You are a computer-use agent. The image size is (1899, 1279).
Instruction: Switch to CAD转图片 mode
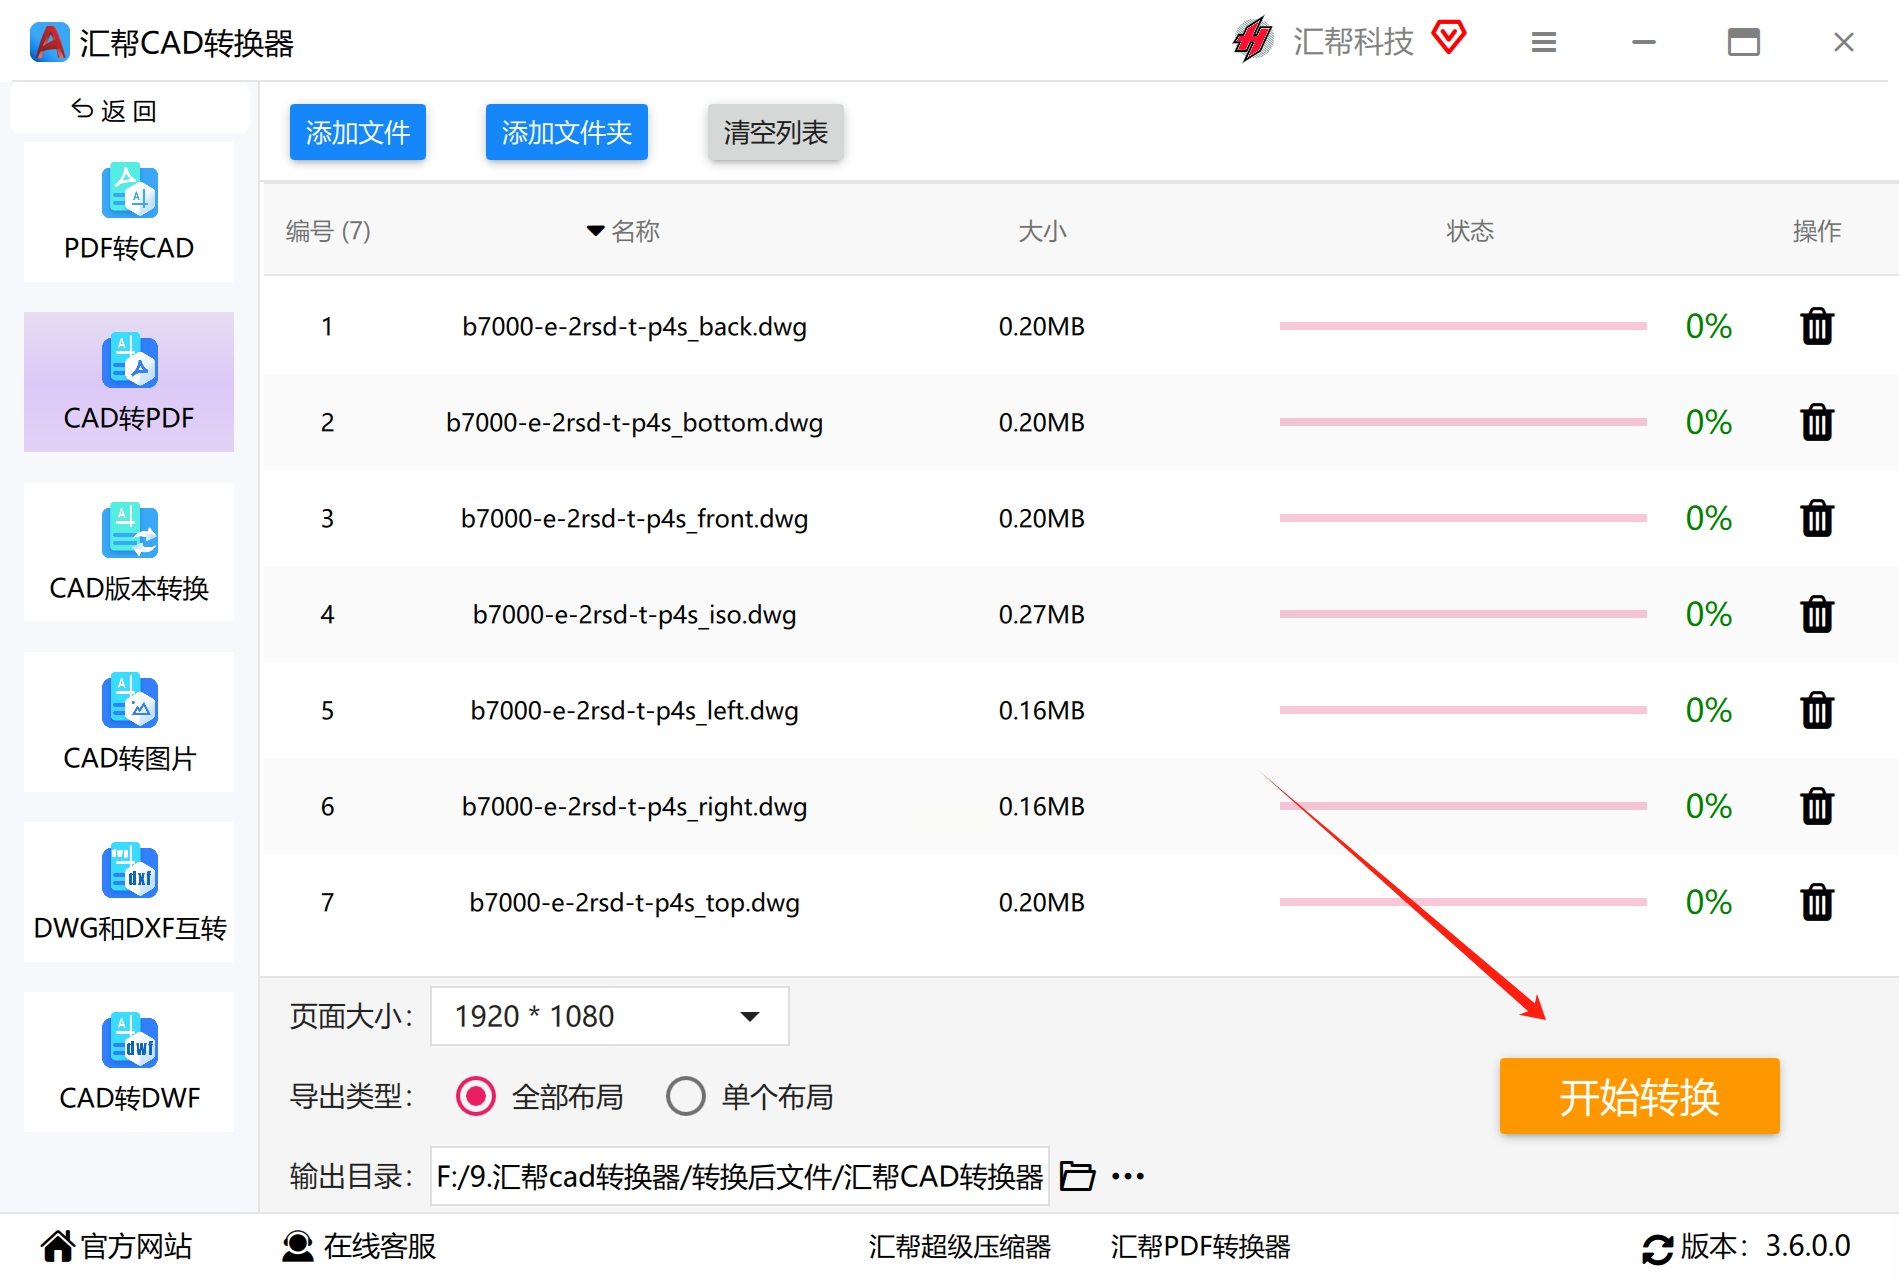tap(129, 722)
